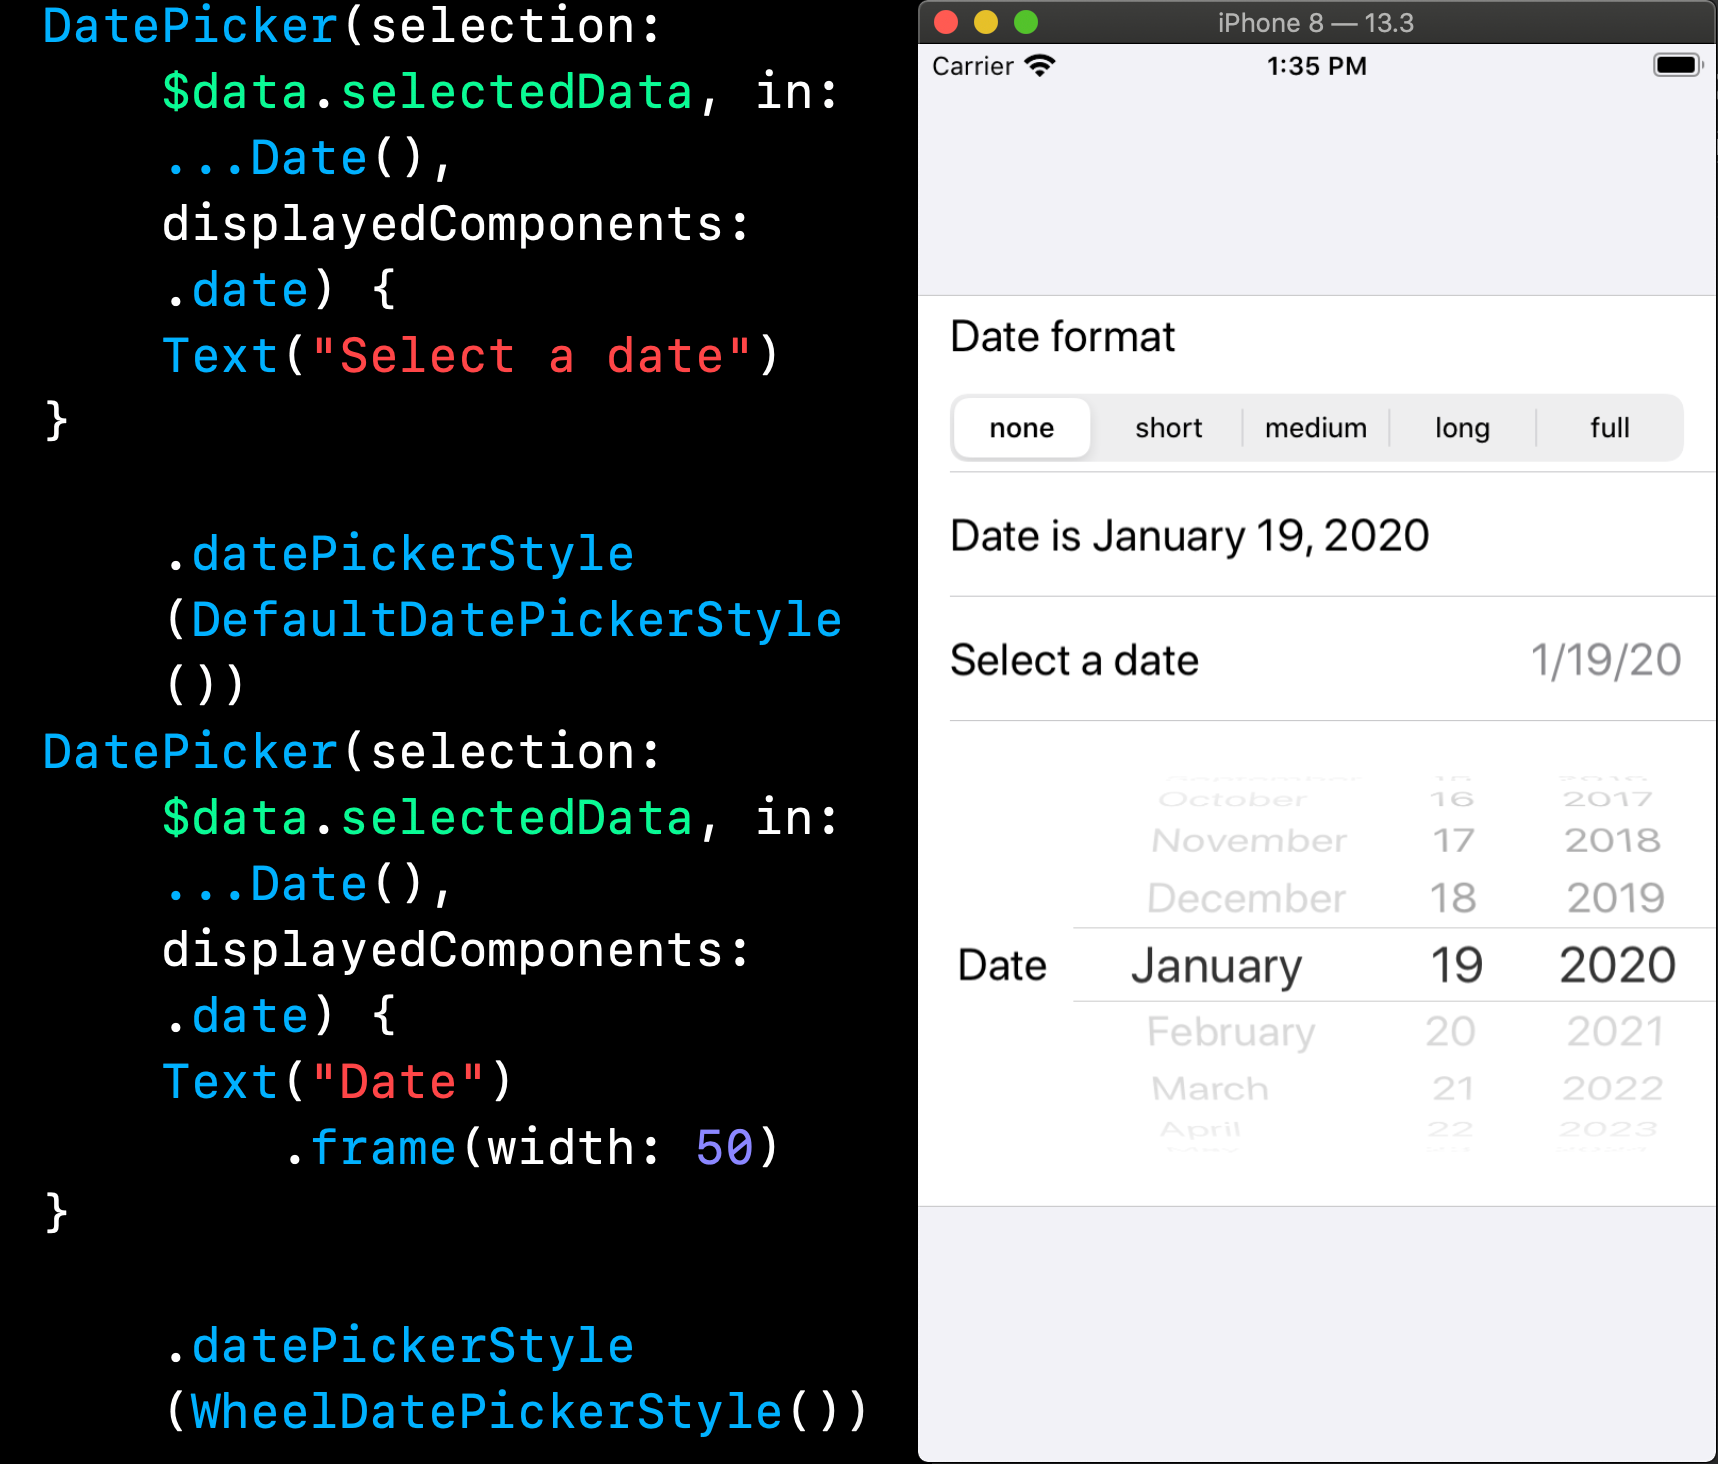
Task: Choose December on the month wheel
Action: coord(1246,897)
